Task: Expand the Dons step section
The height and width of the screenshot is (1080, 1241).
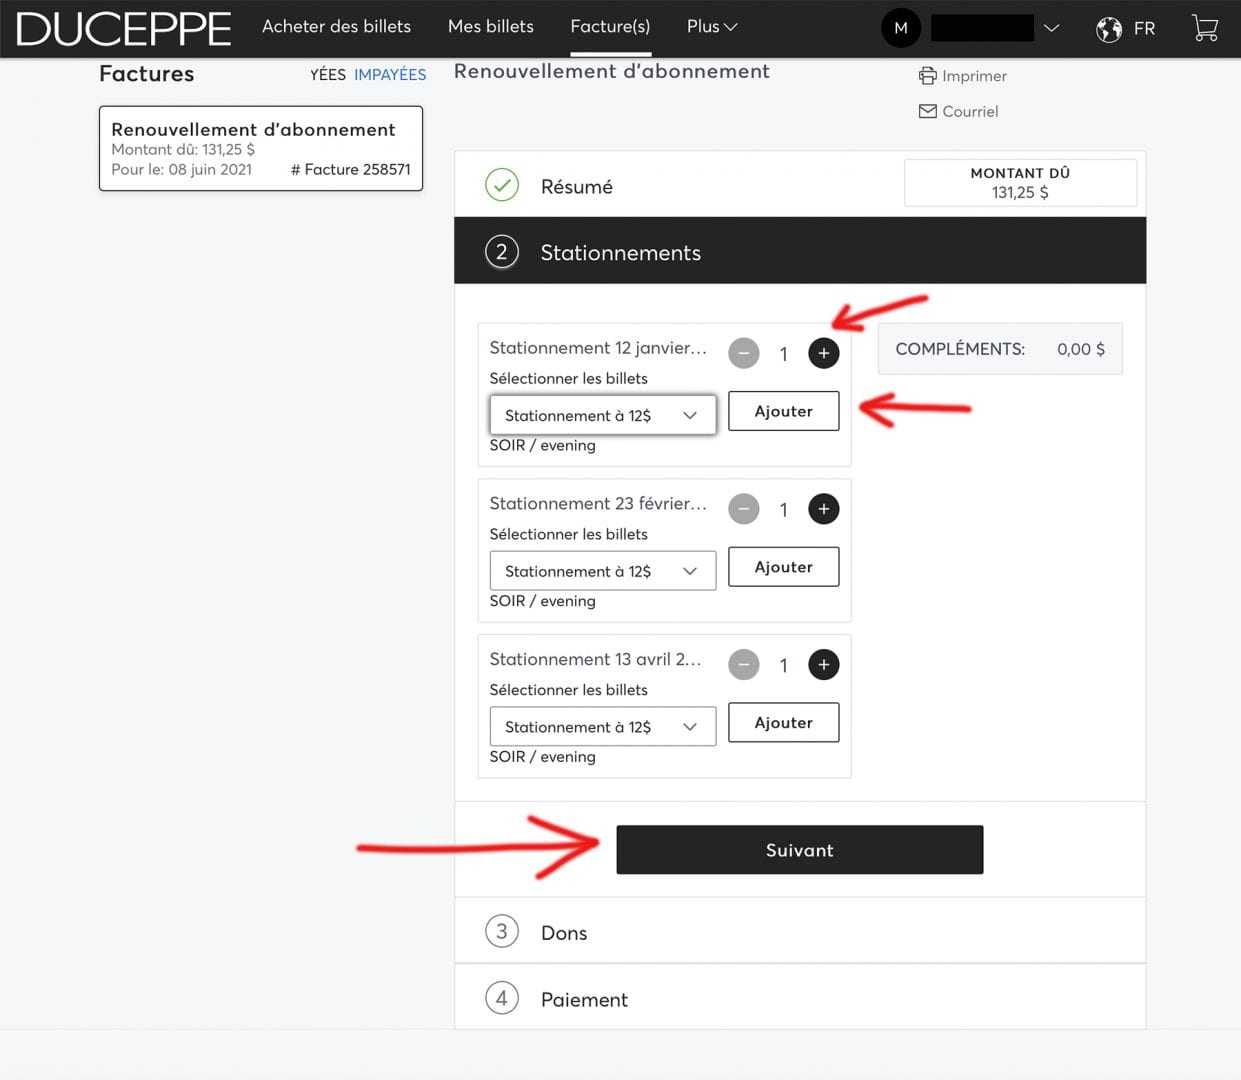Action: pyautogui.click(x=564, y=933)
